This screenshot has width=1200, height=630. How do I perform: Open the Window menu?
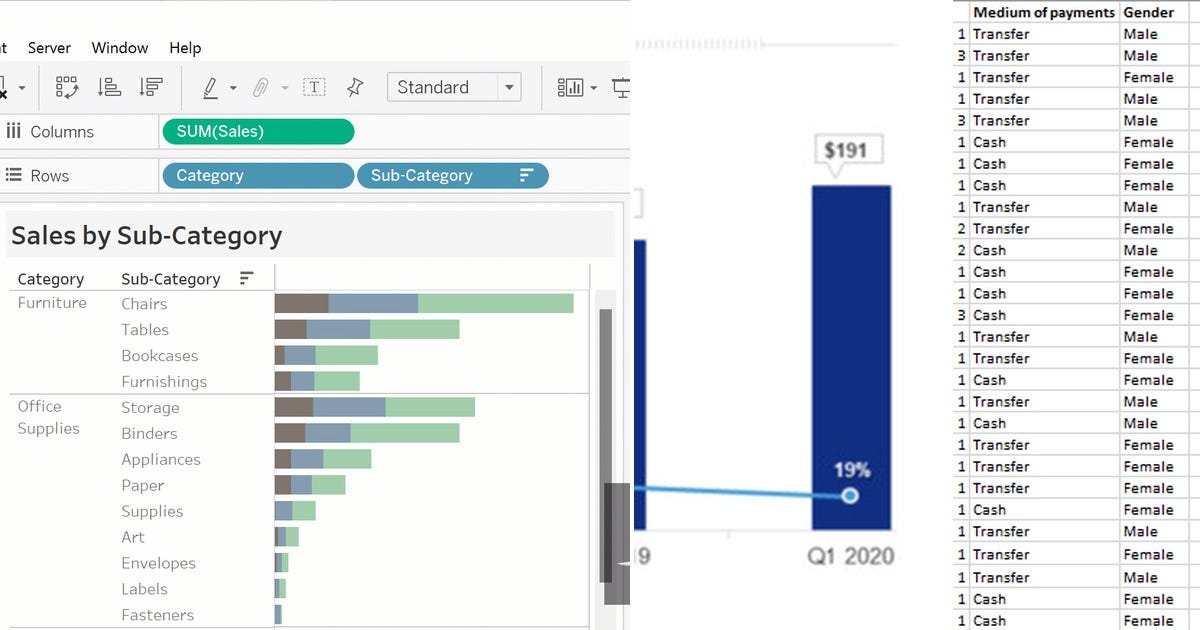coord(120,47)
